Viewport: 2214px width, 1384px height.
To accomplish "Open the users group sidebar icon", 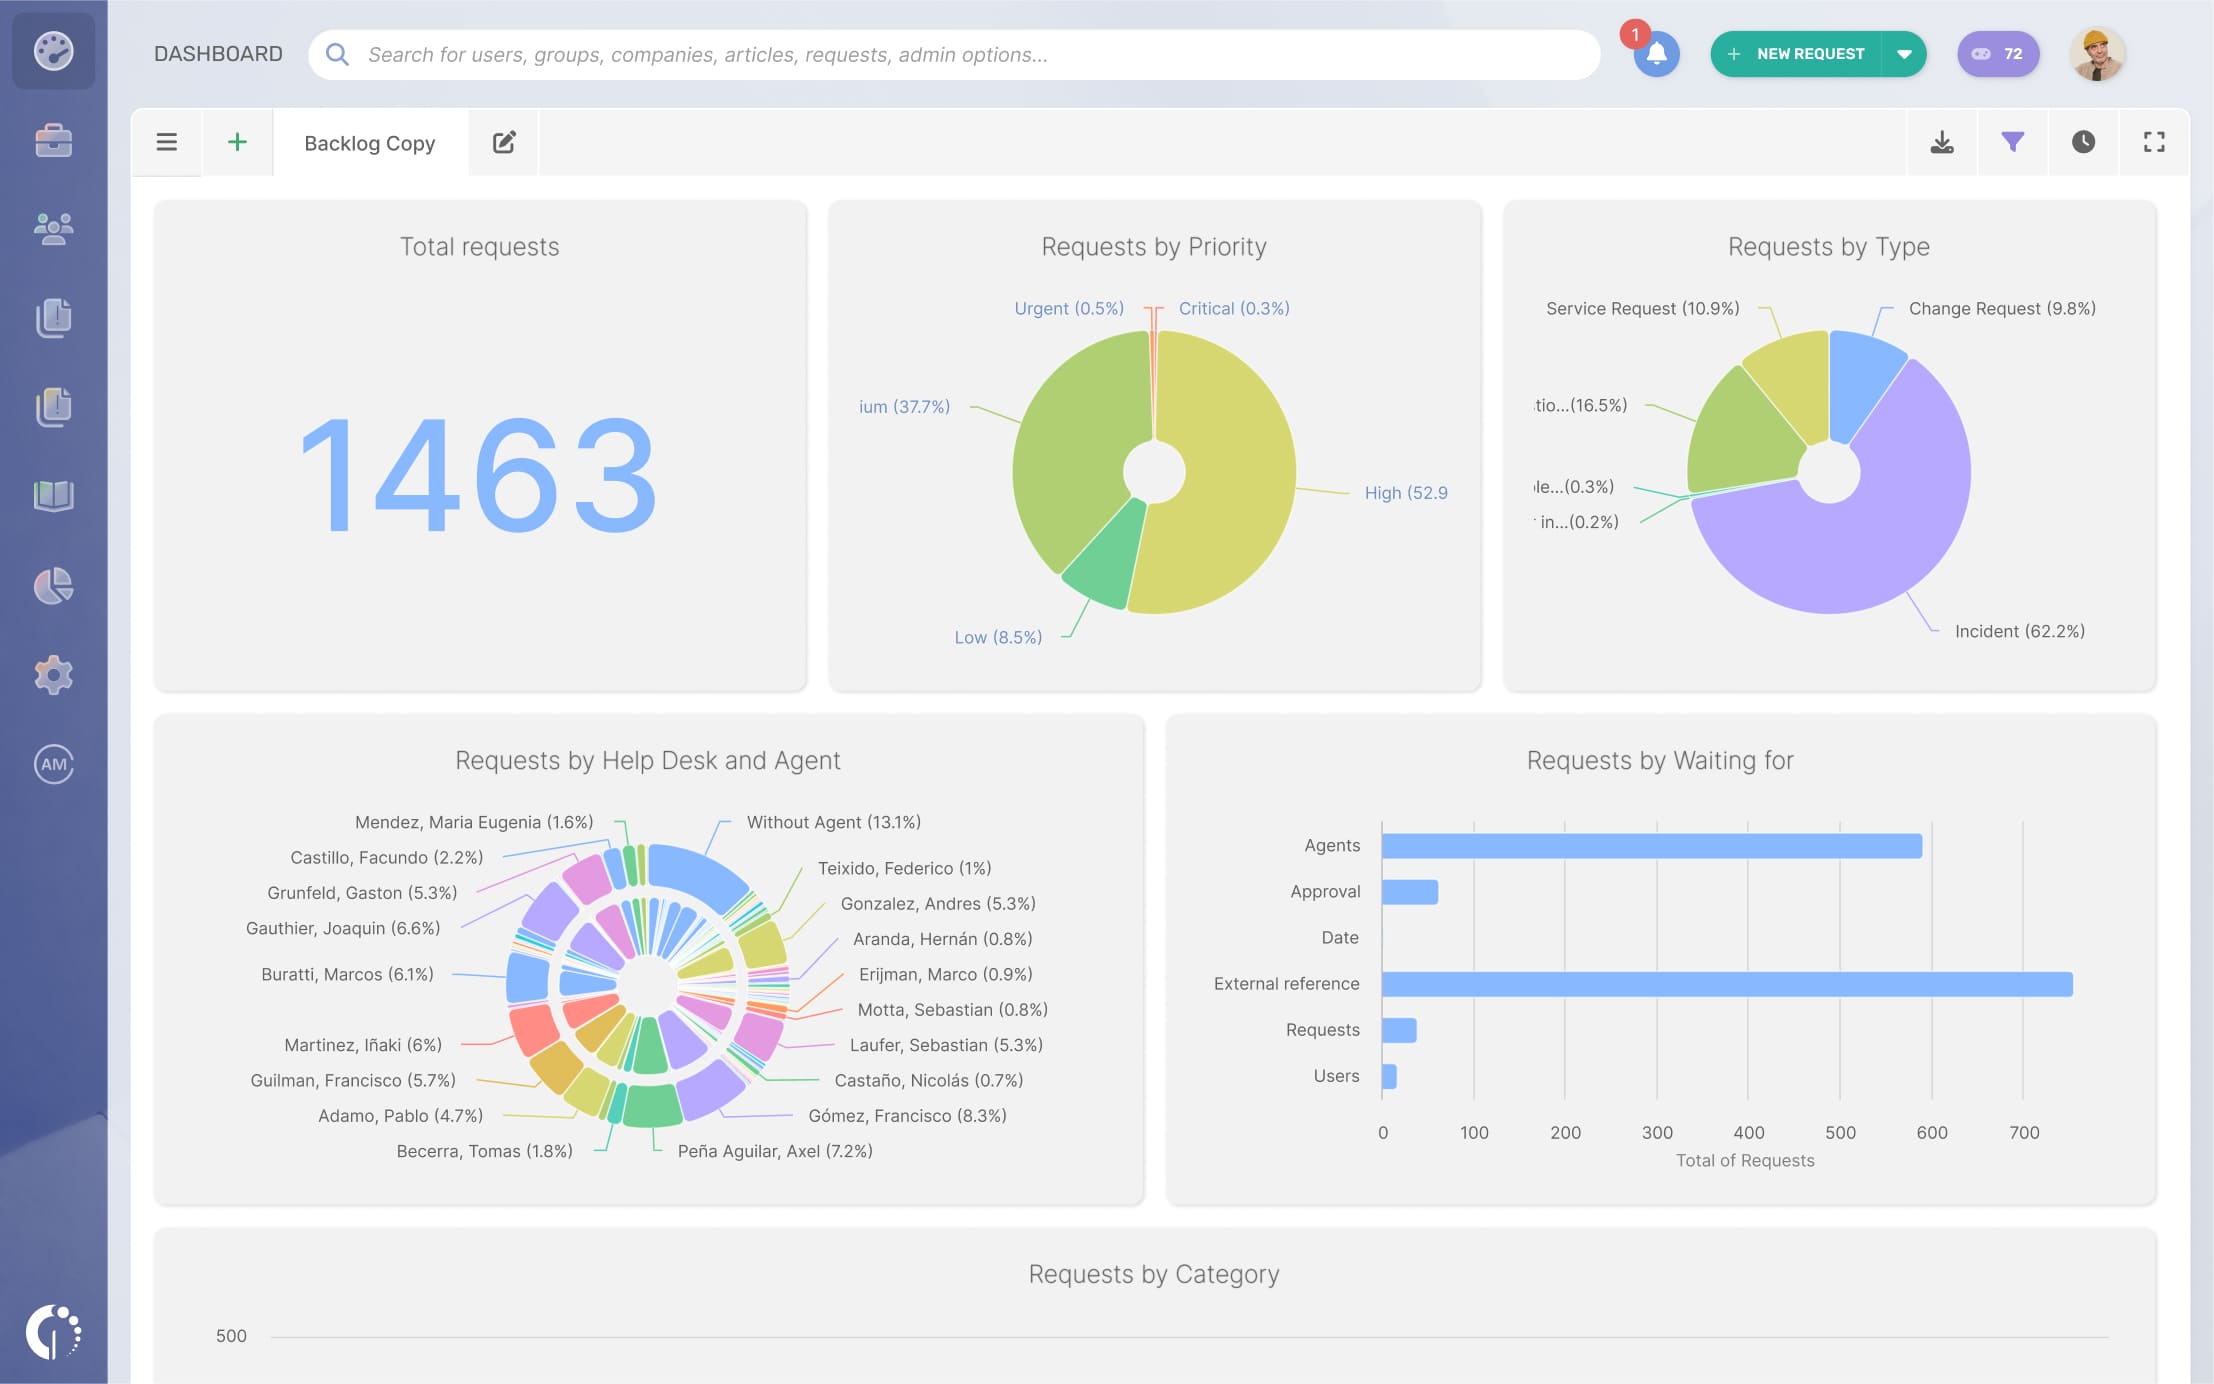I will pos(53,229).
